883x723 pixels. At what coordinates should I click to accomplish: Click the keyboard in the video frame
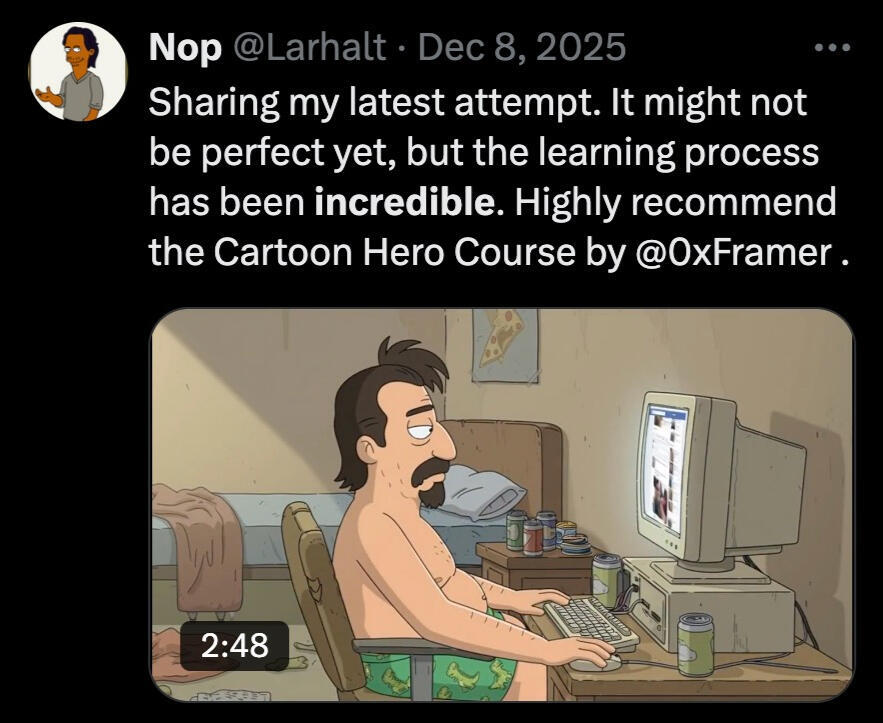(590, 620)
